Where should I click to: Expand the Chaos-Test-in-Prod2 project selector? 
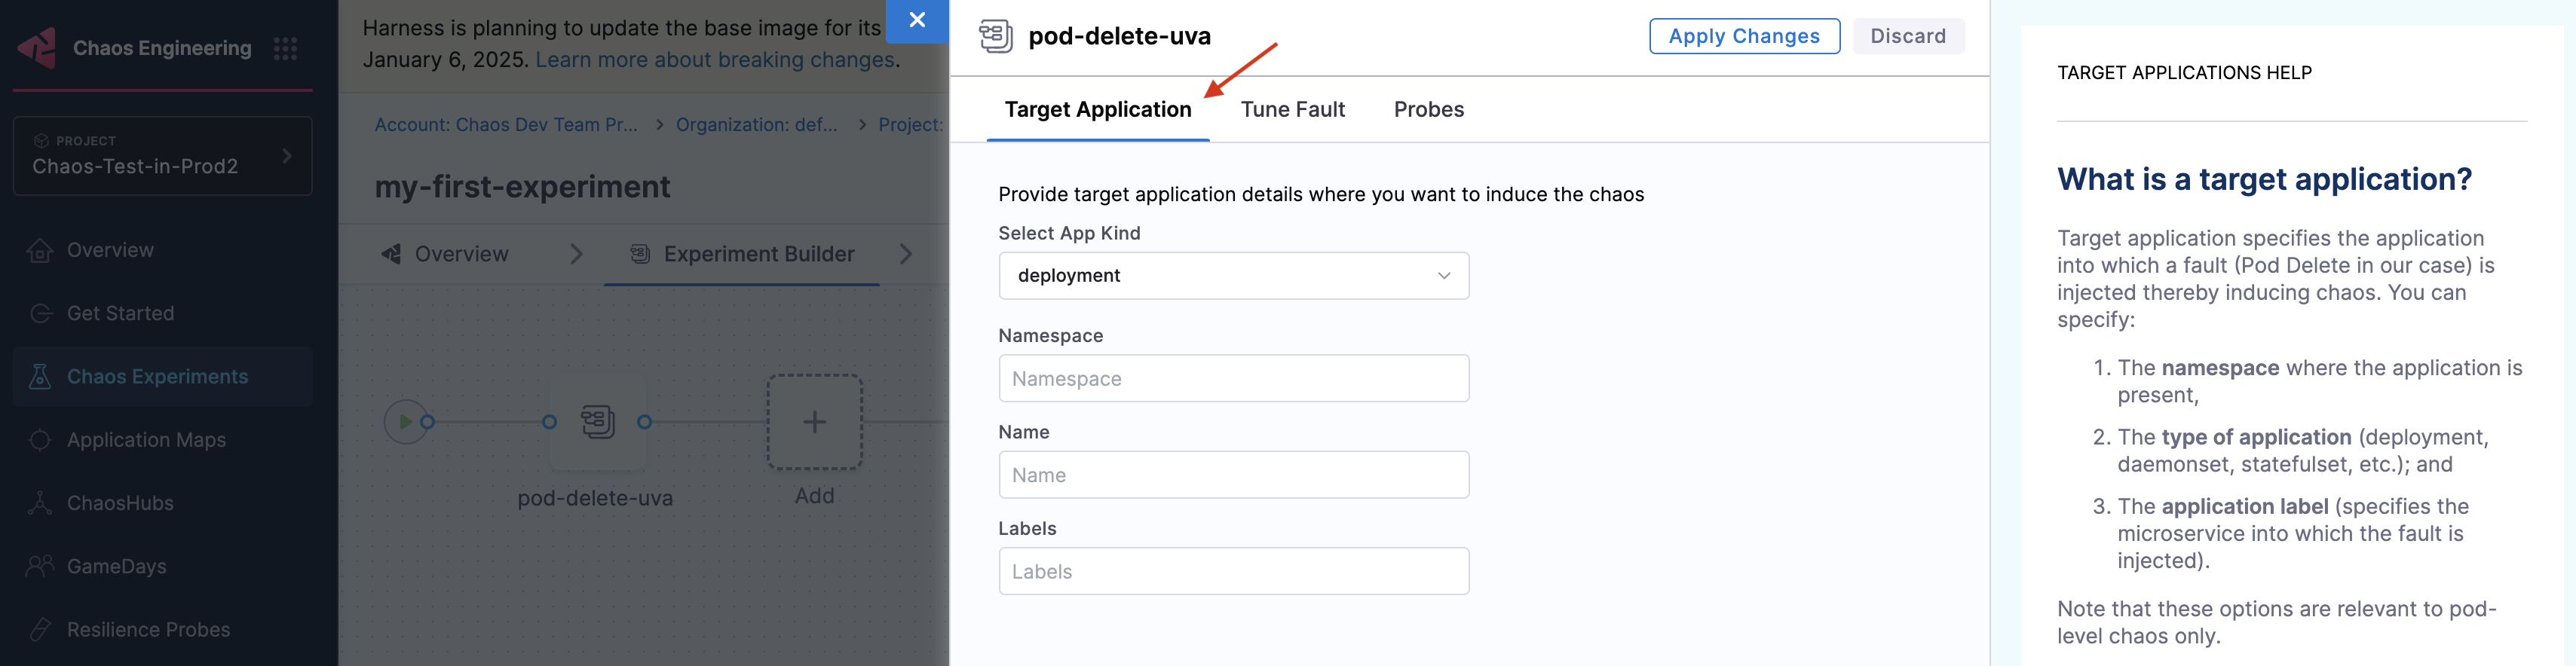[x=163, y=155]
